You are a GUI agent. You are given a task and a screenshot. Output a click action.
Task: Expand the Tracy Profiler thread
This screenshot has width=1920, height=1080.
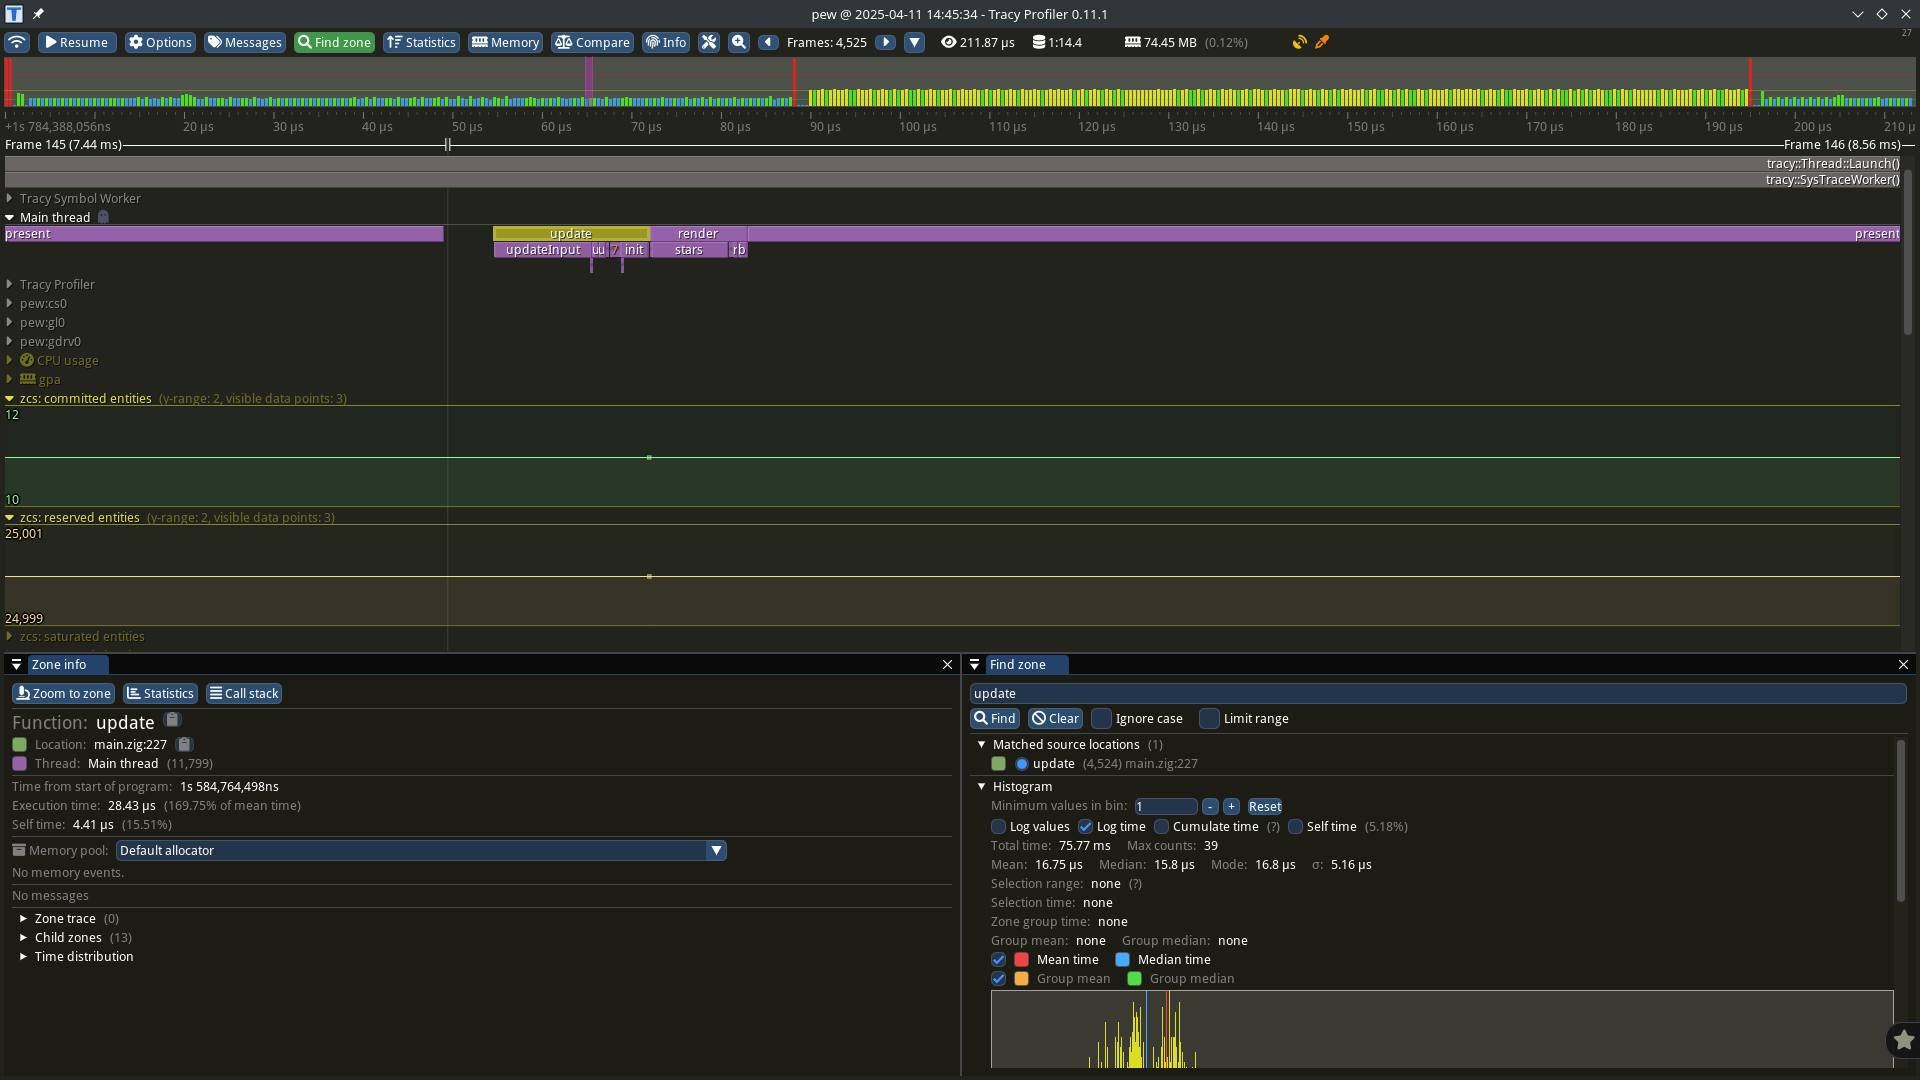[9, 284]
